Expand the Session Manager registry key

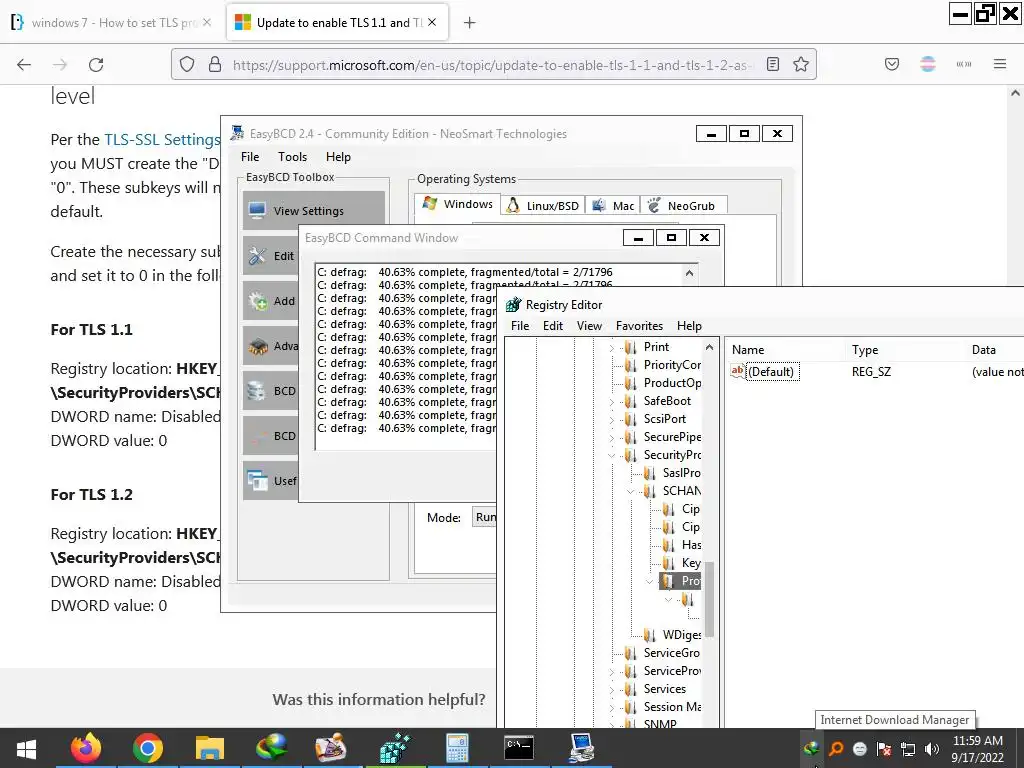pyautogui.click(x=611, y=707)
